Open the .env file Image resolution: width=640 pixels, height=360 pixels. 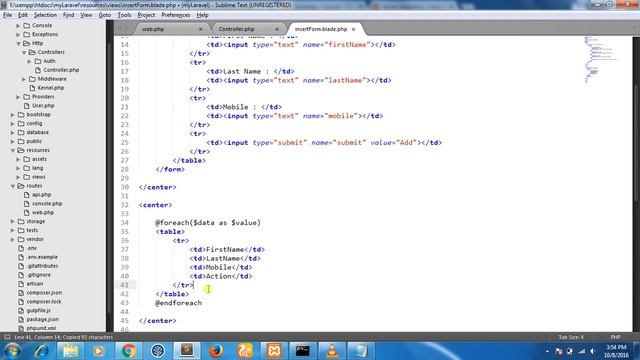point(32,248)
